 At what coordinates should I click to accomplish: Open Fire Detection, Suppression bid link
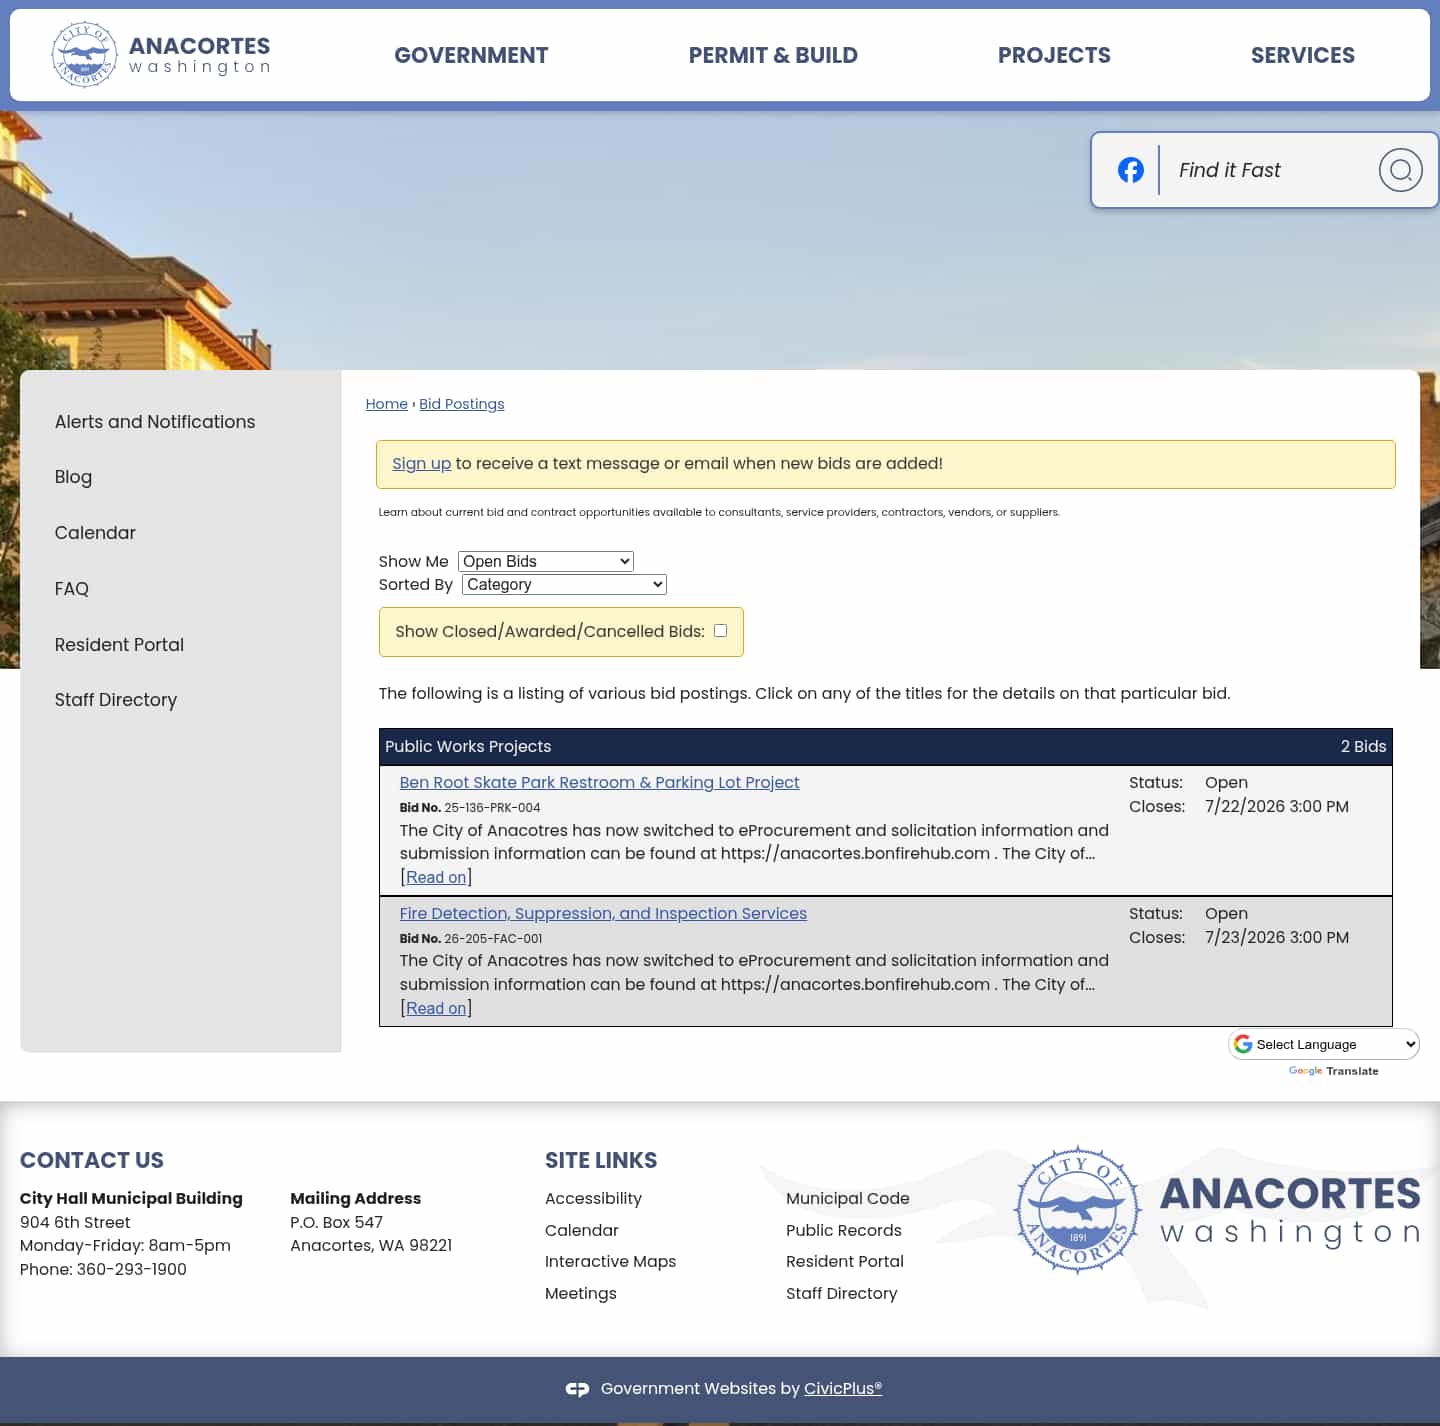coord(603,913)
